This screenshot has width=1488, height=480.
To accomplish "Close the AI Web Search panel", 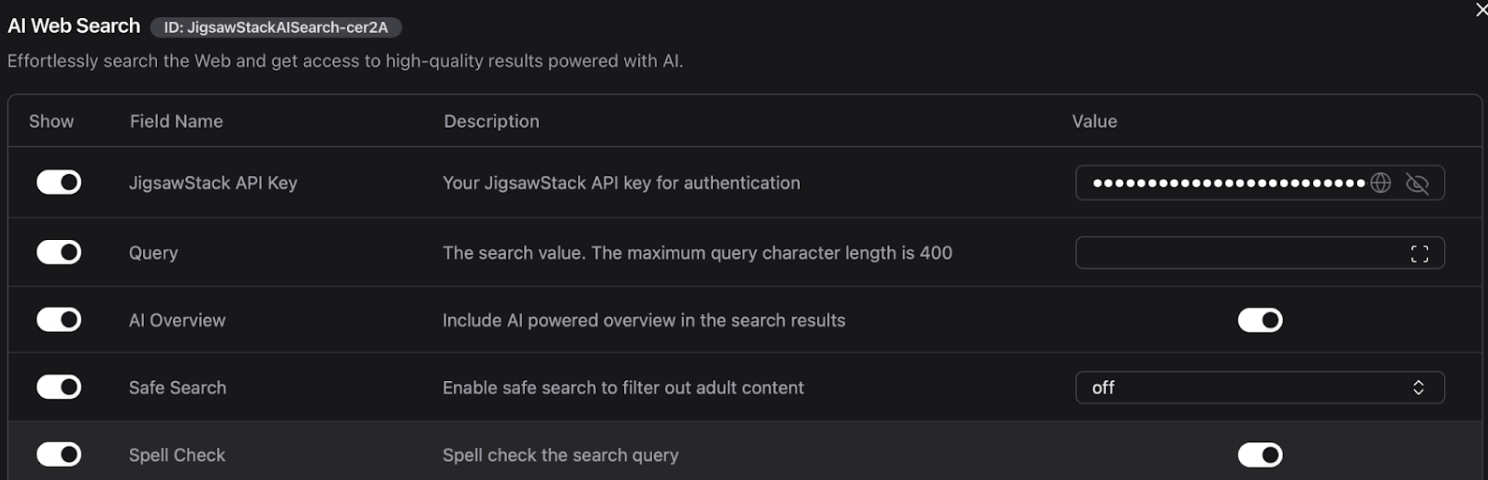I will coord(1481,10).
